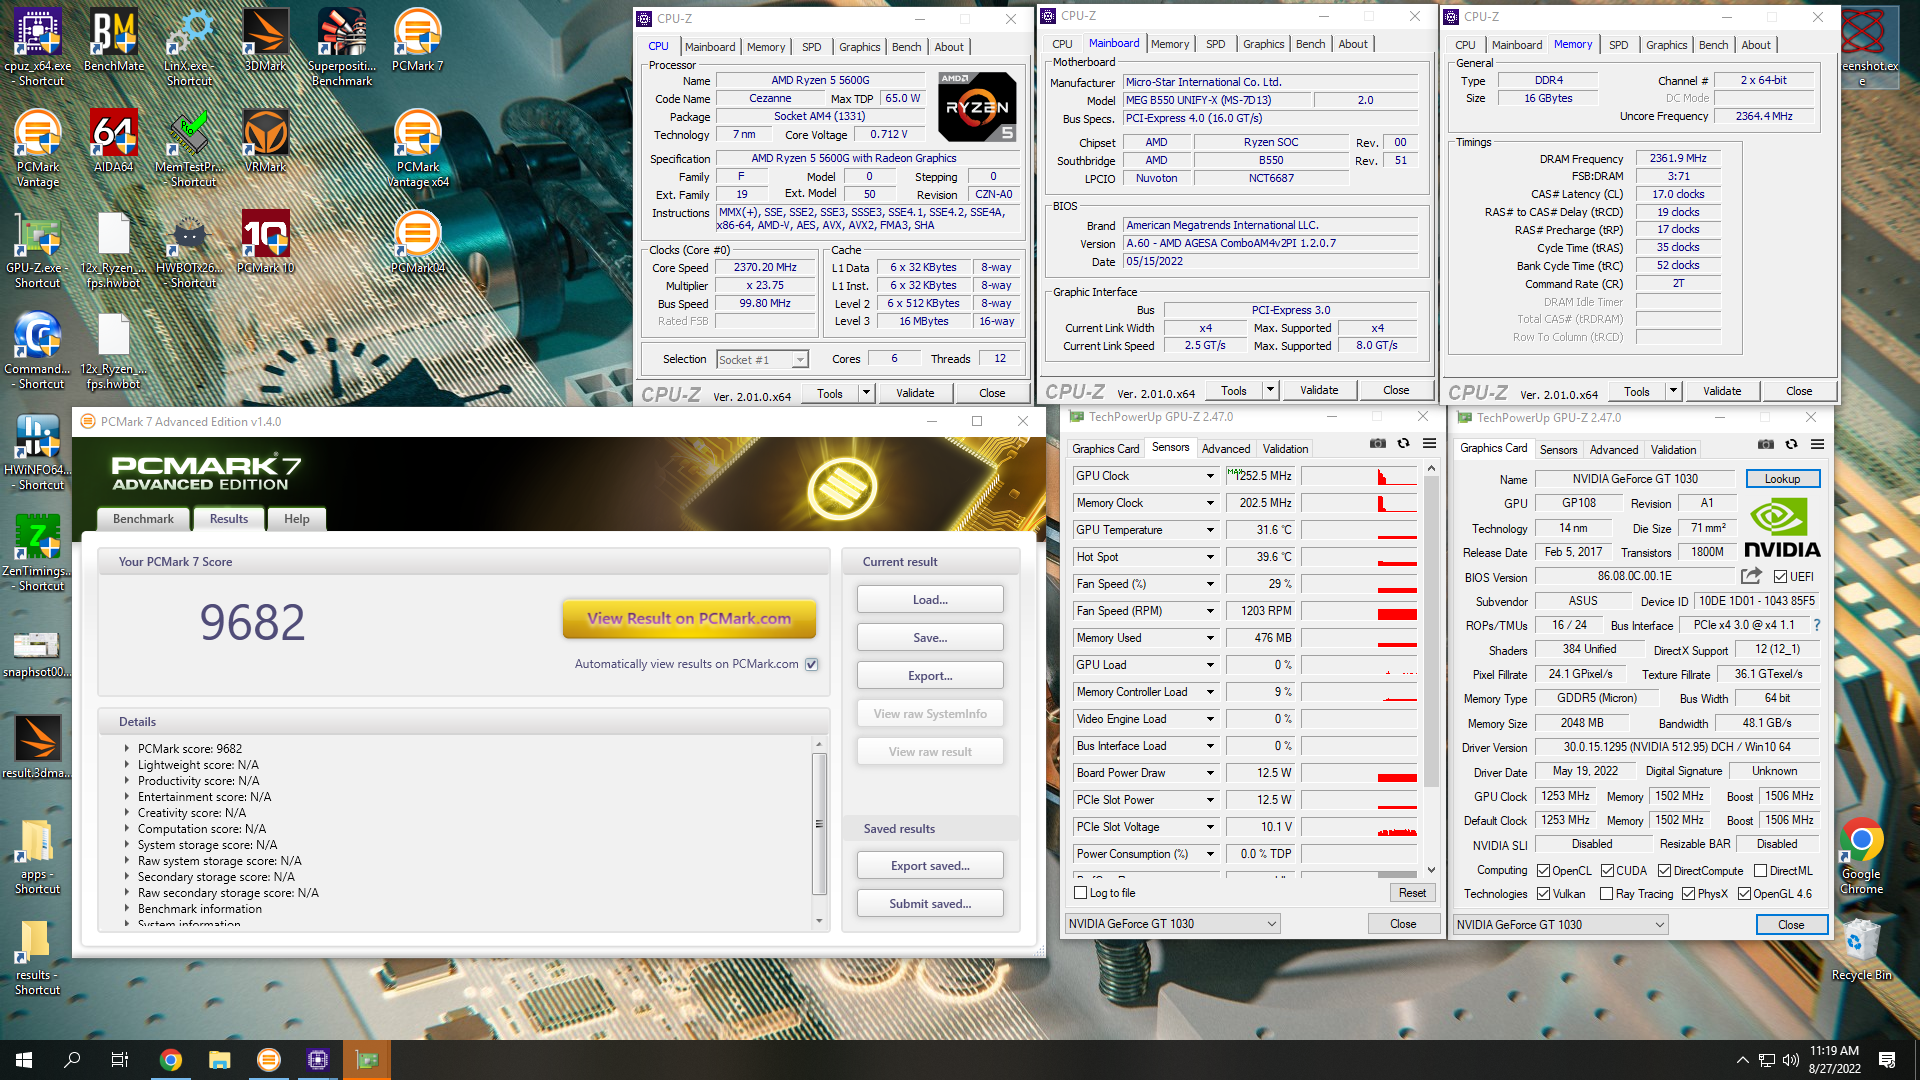The image size is (1920, 1080).
Task: Click the GPU-Z Sensors refresh icon
Action: [x=1403, y=444]
